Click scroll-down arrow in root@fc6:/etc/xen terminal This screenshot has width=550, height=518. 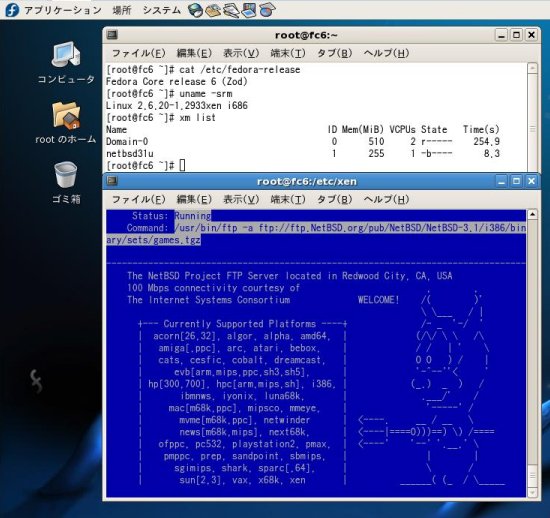click(x=532, y=492)
